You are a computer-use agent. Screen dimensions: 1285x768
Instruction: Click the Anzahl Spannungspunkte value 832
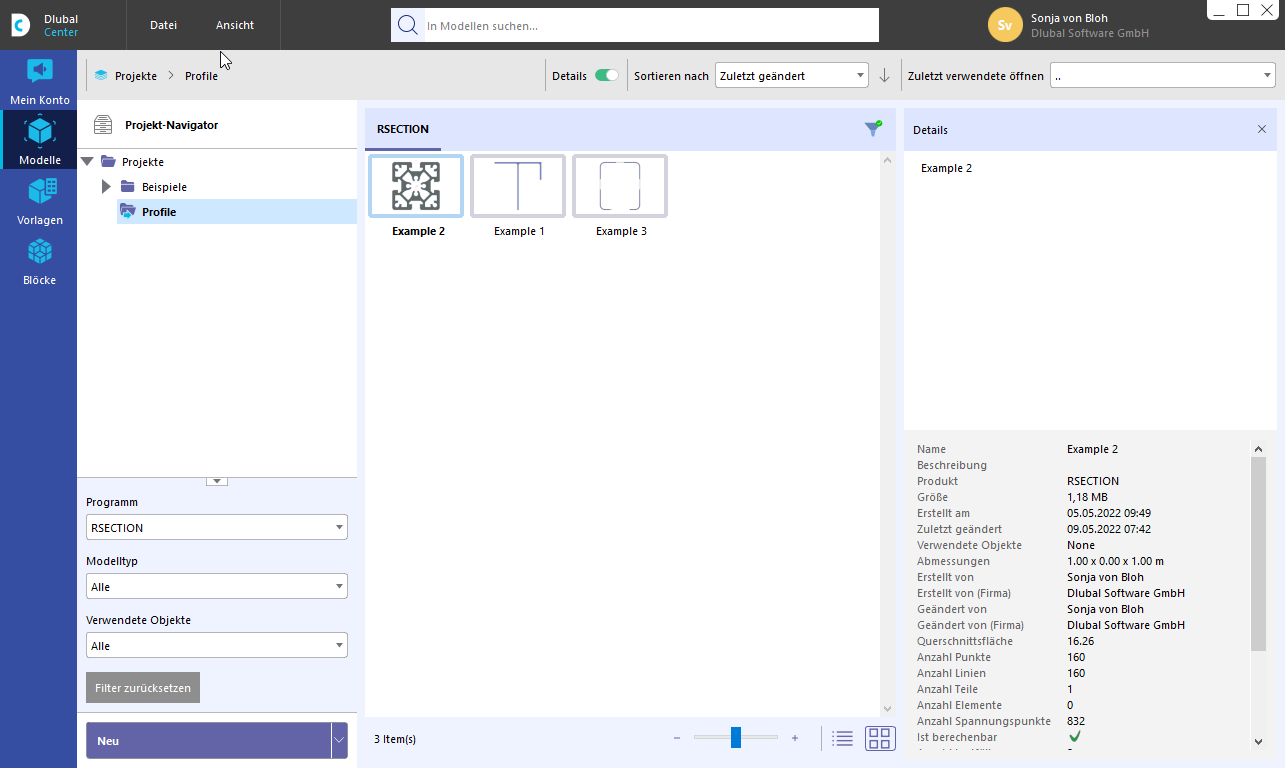pos(1076,721)
